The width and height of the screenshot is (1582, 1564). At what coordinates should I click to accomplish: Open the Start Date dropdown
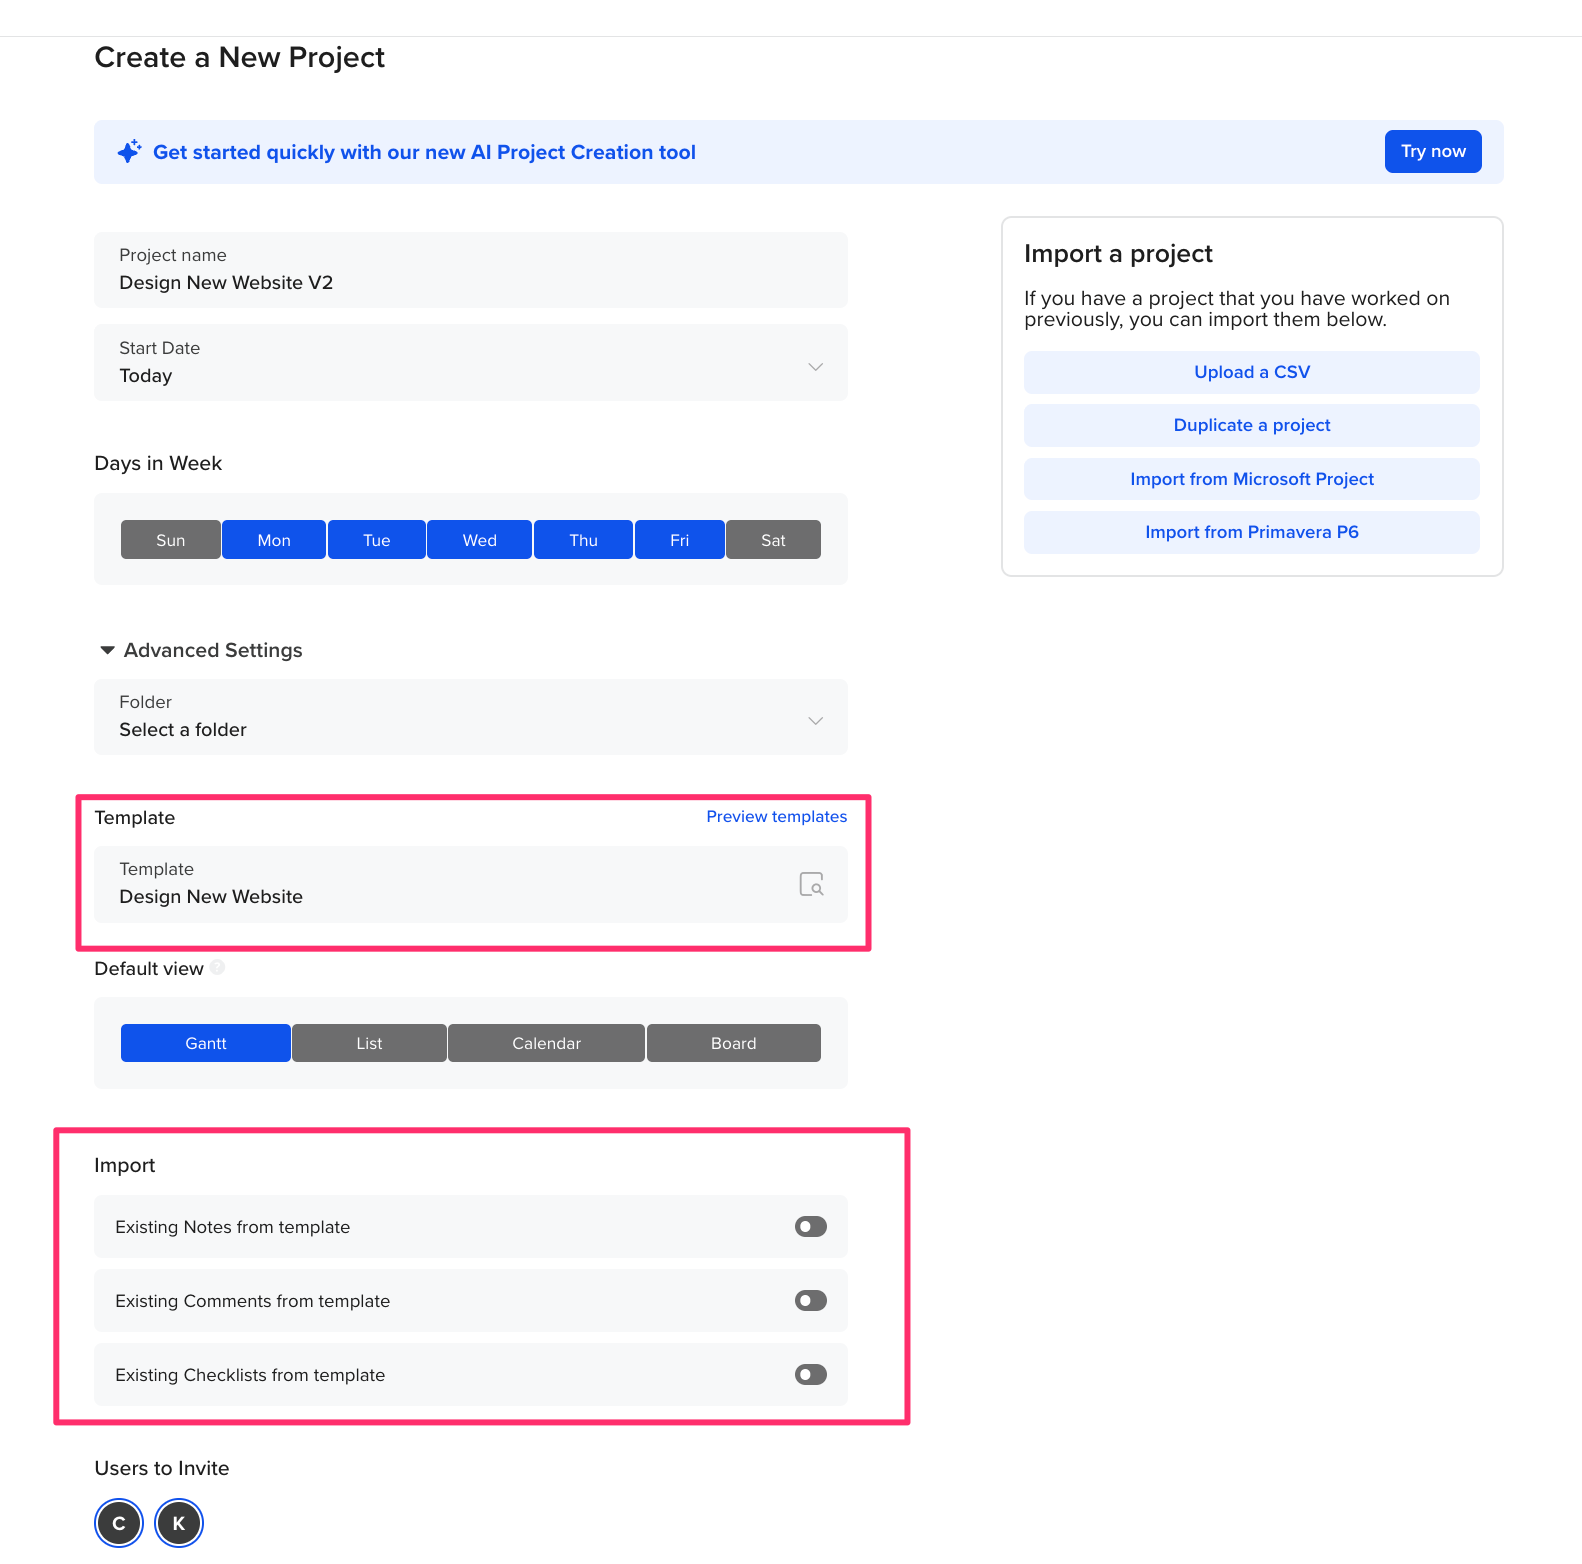tap(471, 362)
